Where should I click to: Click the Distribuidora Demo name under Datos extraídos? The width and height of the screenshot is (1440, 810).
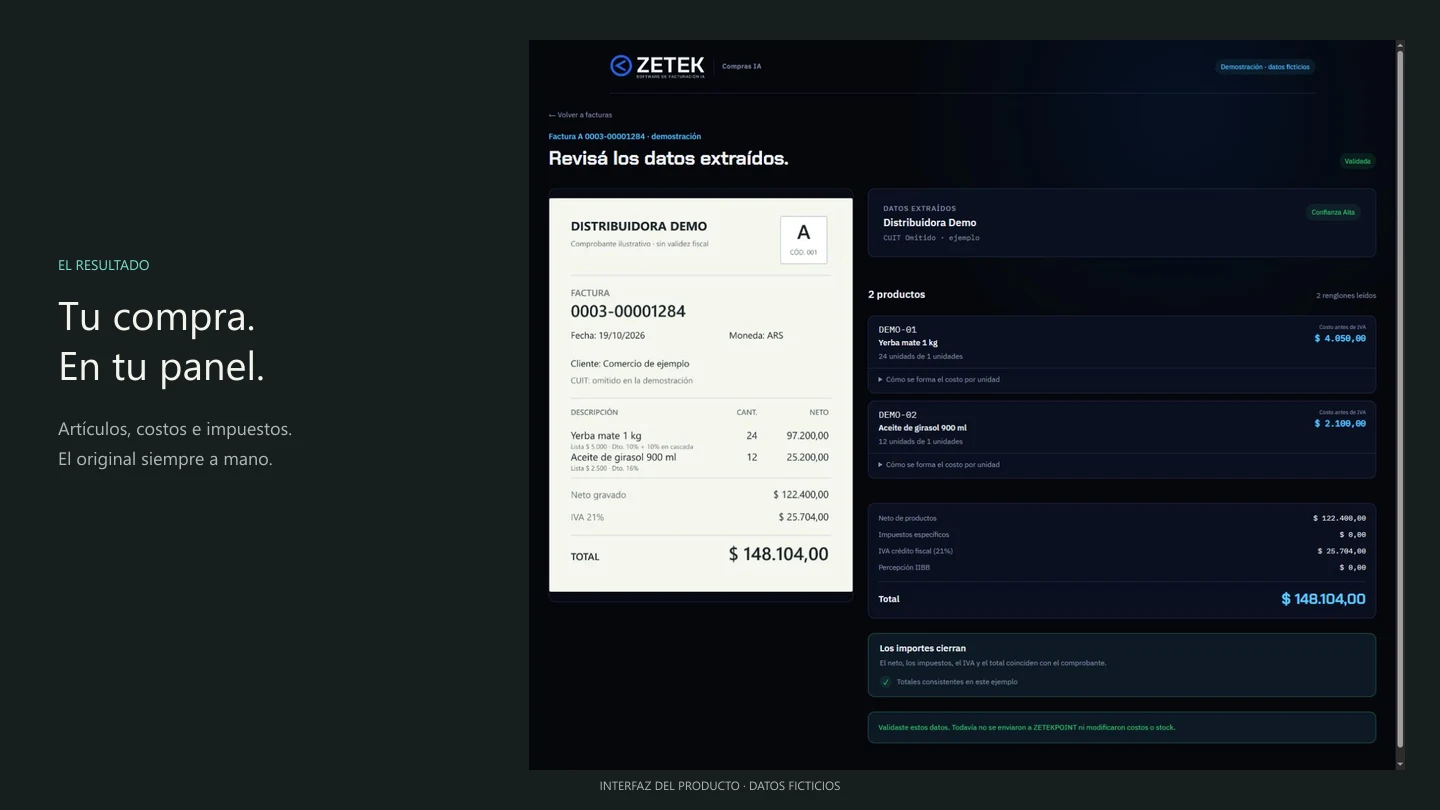pyautogui.click(x=929, y=223)
